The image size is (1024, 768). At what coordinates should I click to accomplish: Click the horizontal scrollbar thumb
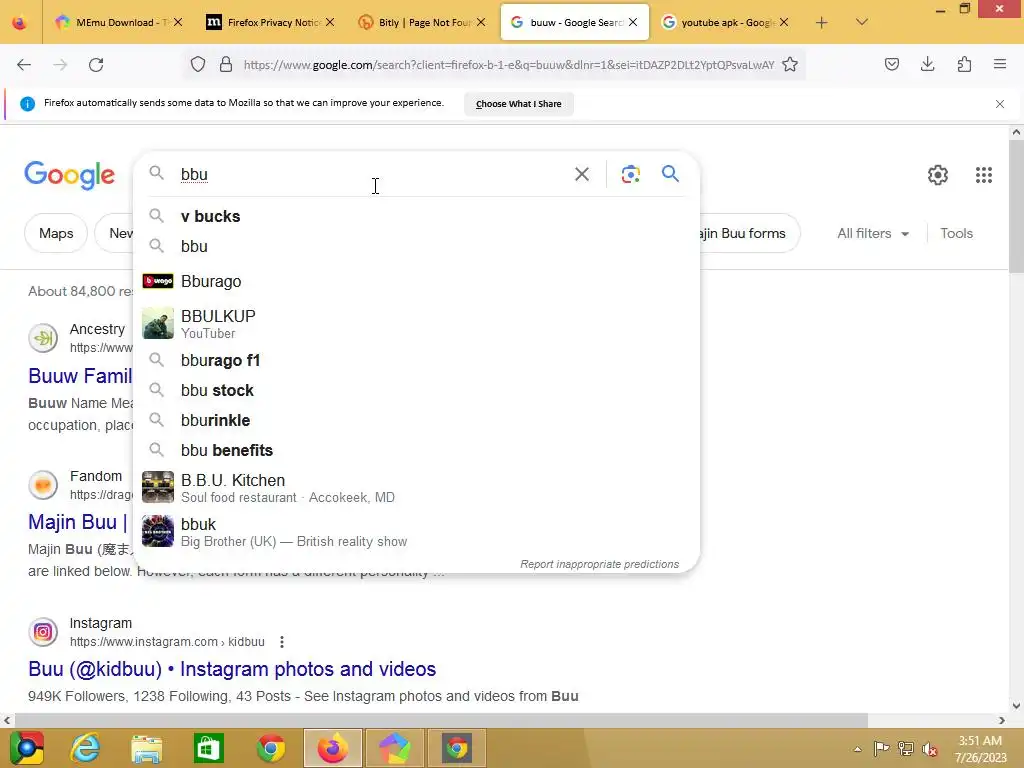[441, 720]
